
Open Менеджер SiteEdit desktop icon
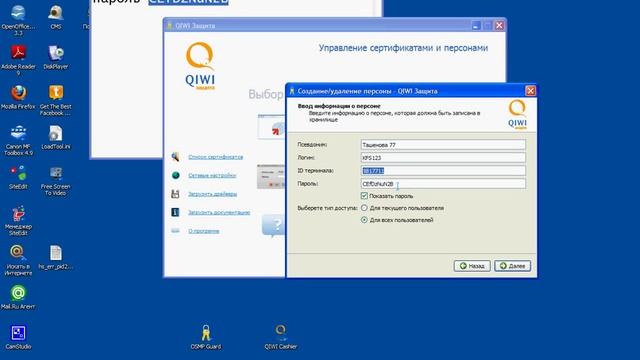click(18, 213)
